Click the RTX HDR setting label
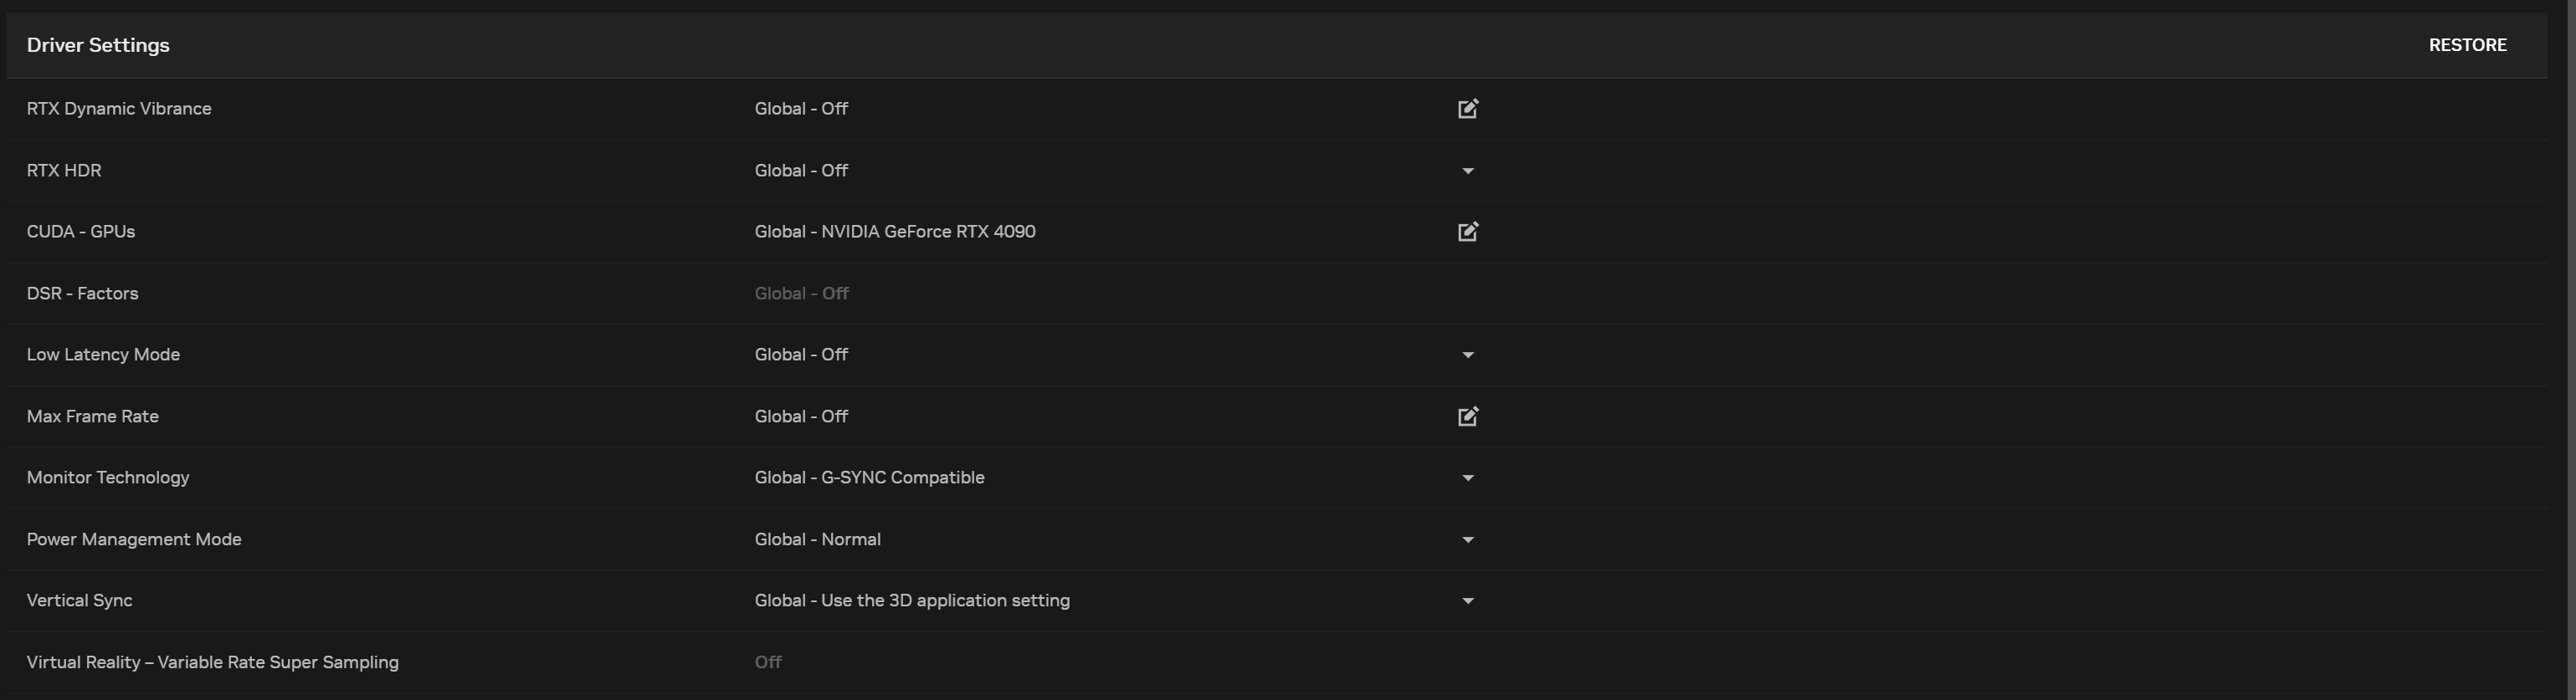 click(64, 170)
